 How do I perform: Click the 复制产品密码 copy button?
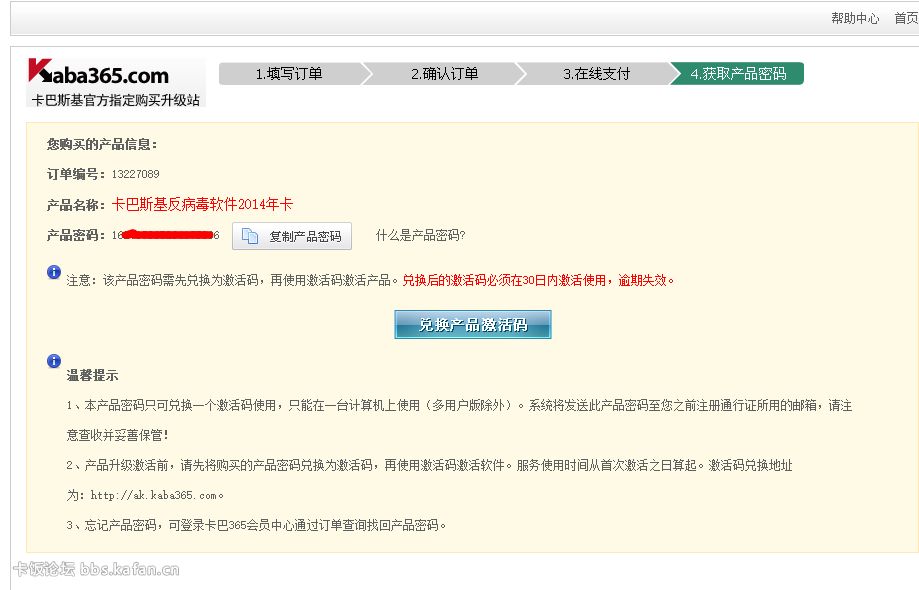[x=292, y=236]
